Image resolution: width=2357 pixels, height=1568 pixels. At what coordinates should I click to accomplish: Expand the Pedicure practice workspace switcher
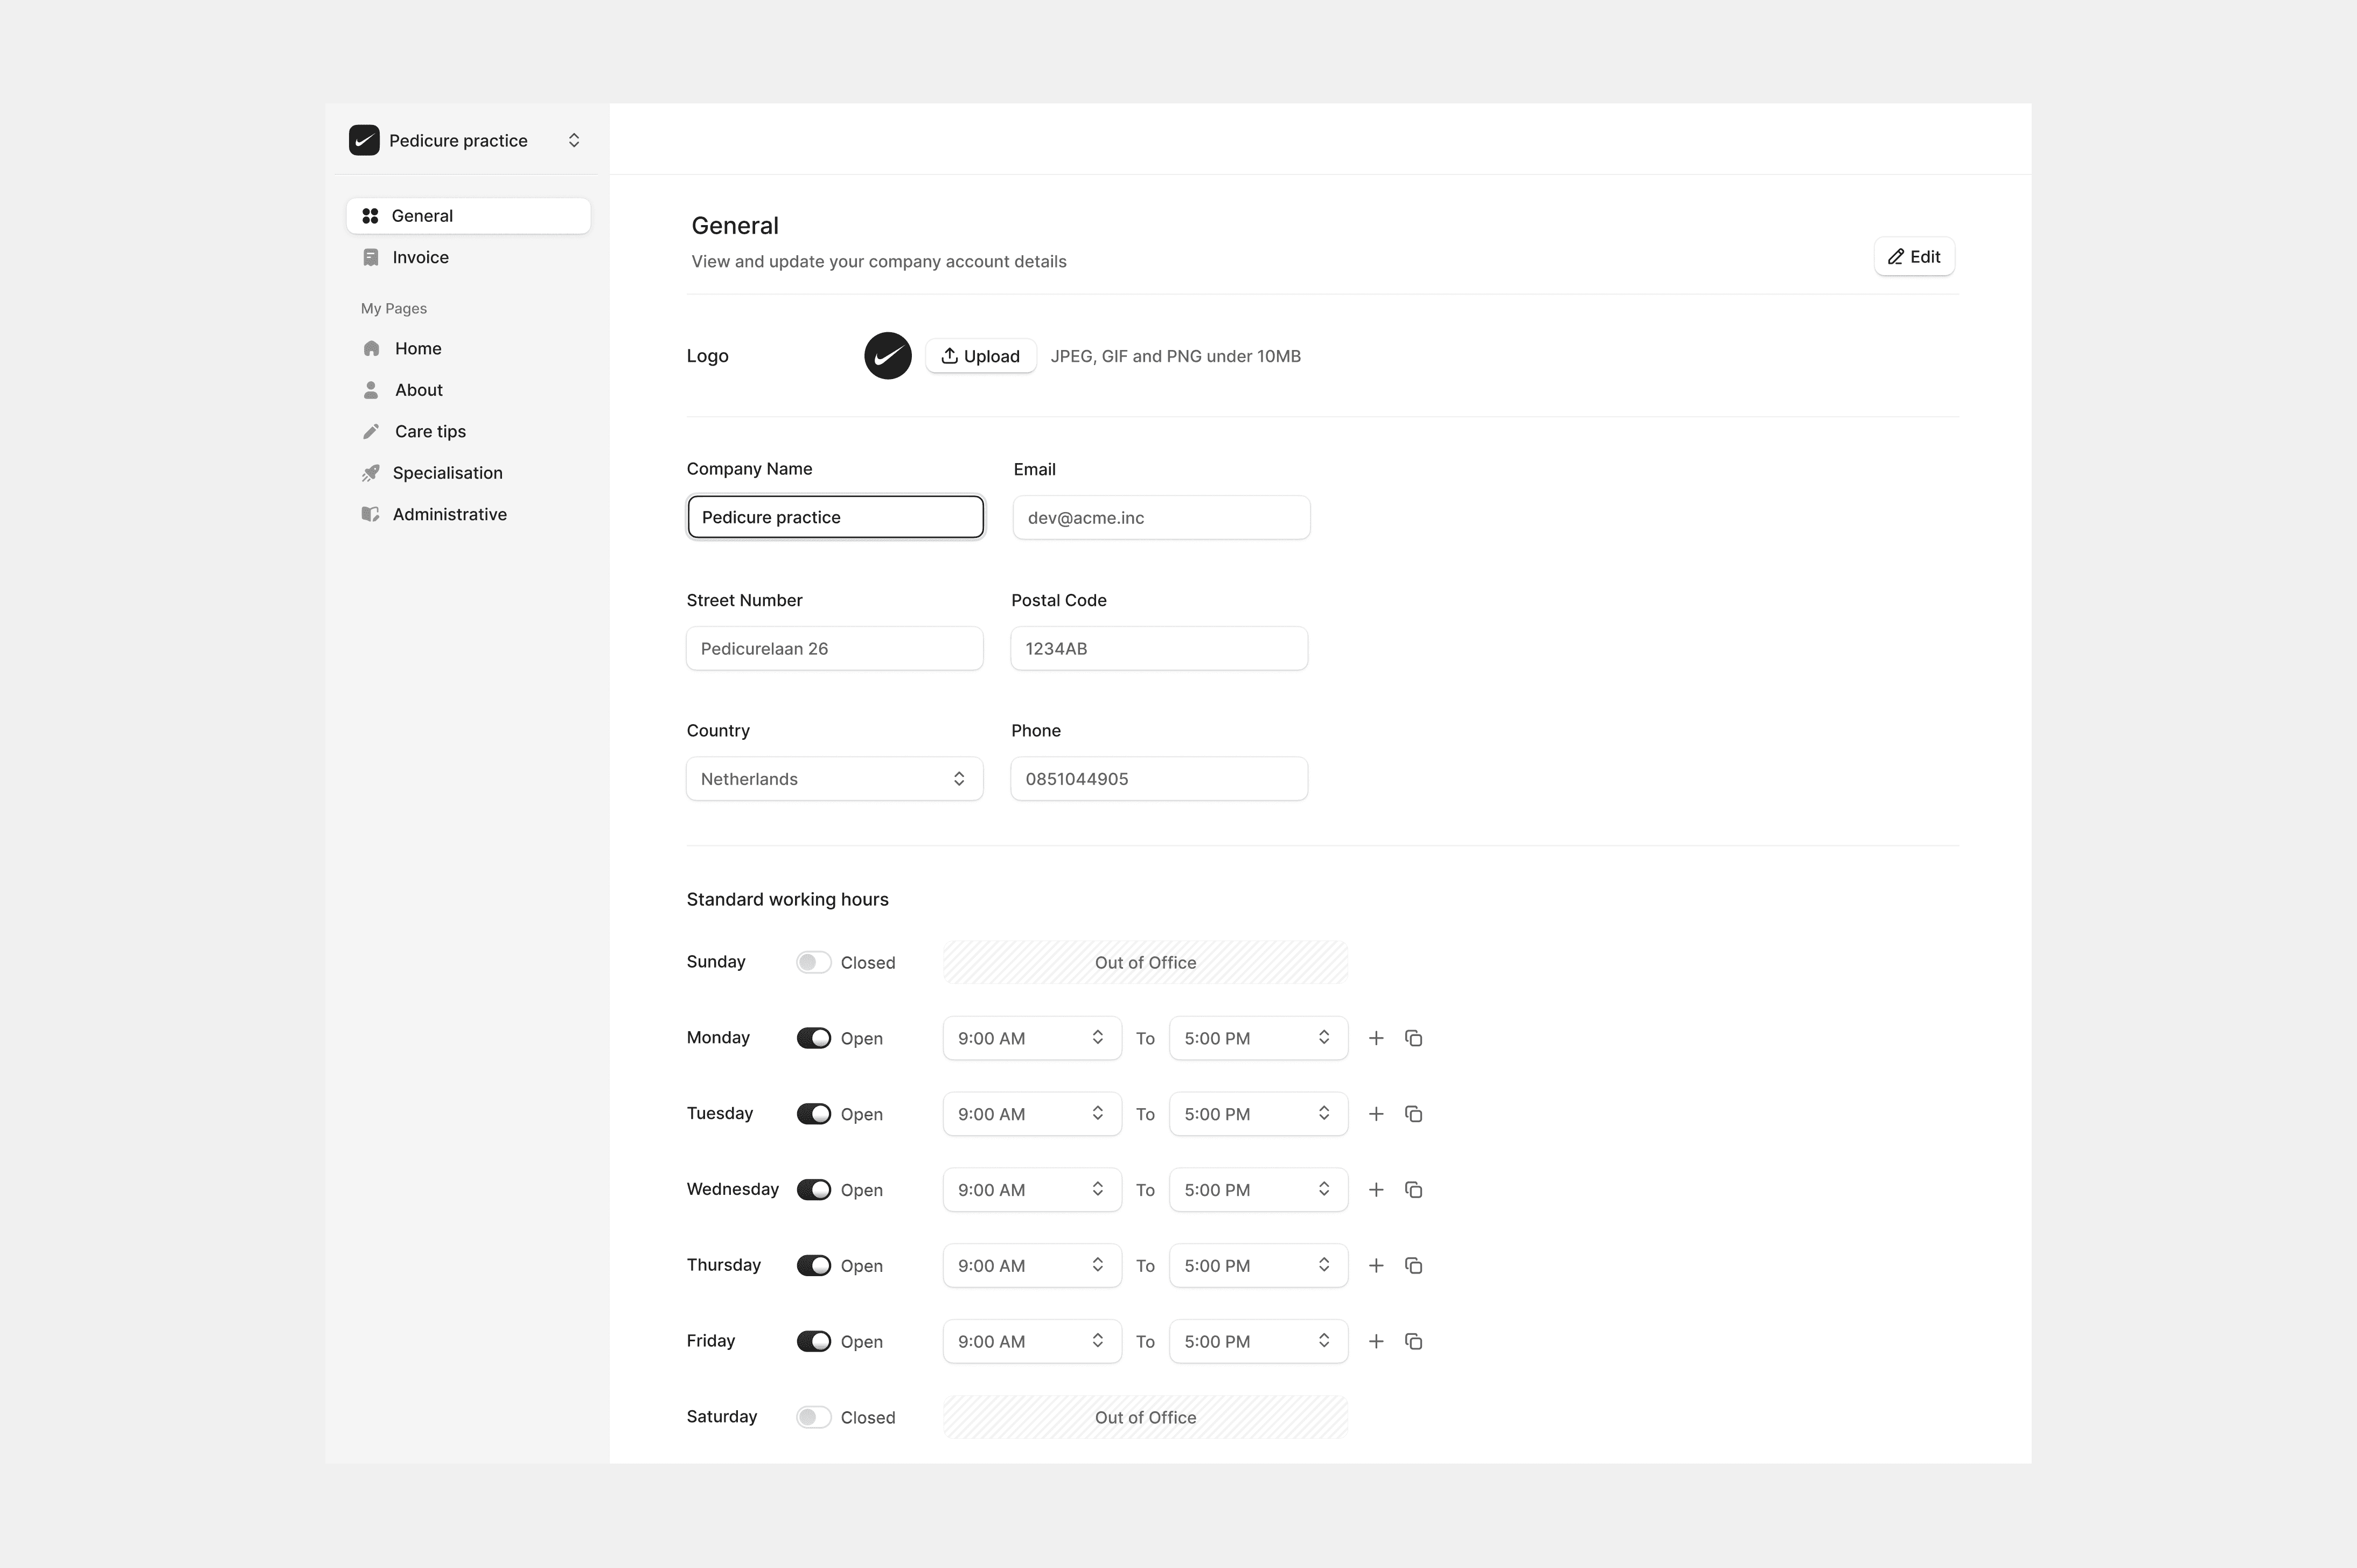coord(574,140)
